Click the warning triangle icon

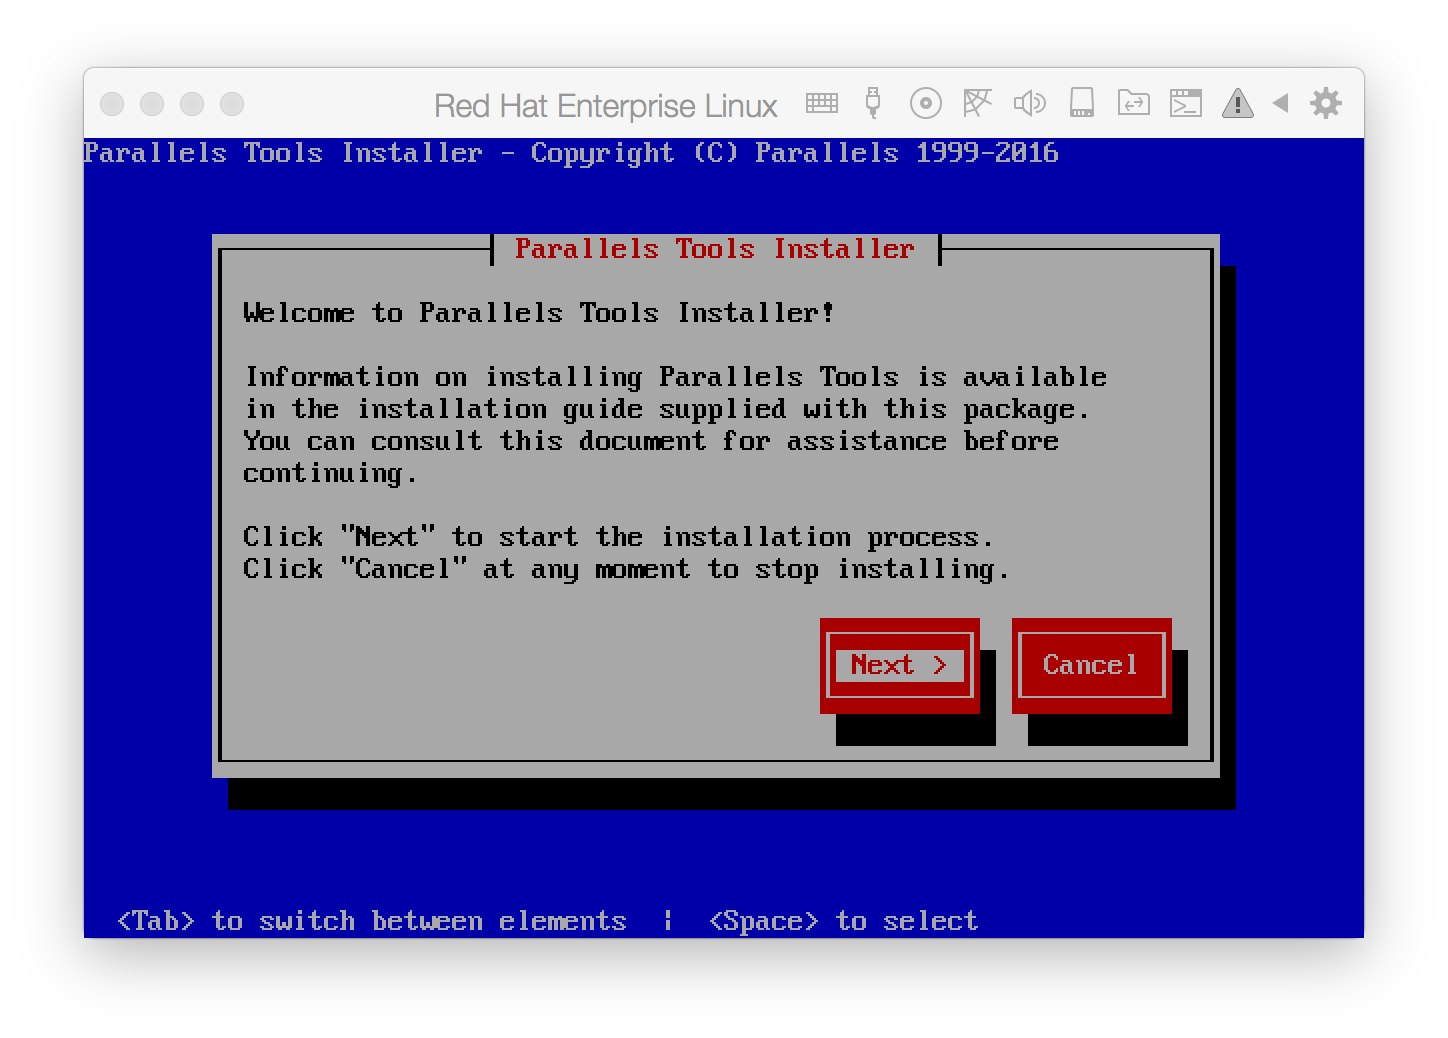(x=1237, y=103)
